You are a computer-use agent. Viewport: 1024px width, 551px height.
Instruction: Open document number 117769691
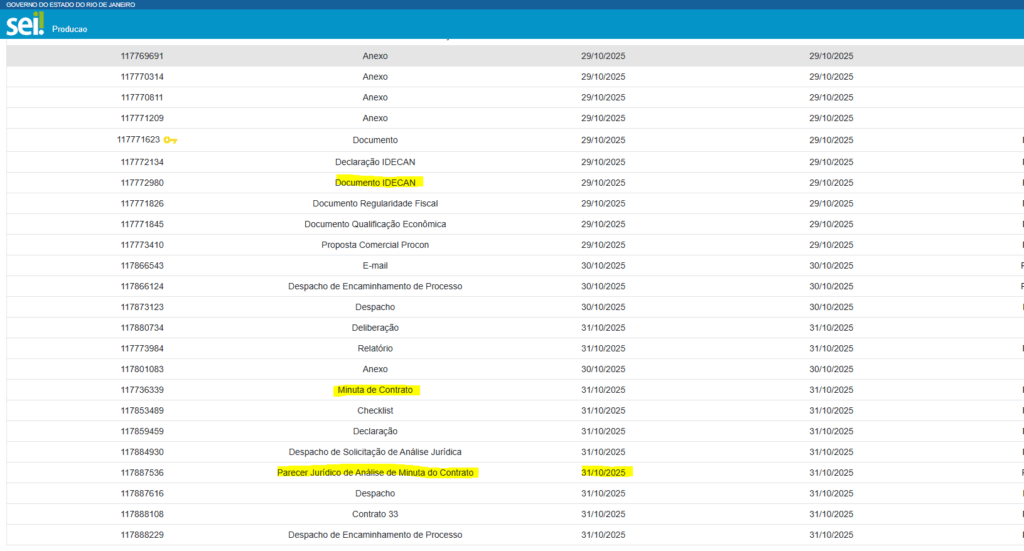(x=142, y=56)
